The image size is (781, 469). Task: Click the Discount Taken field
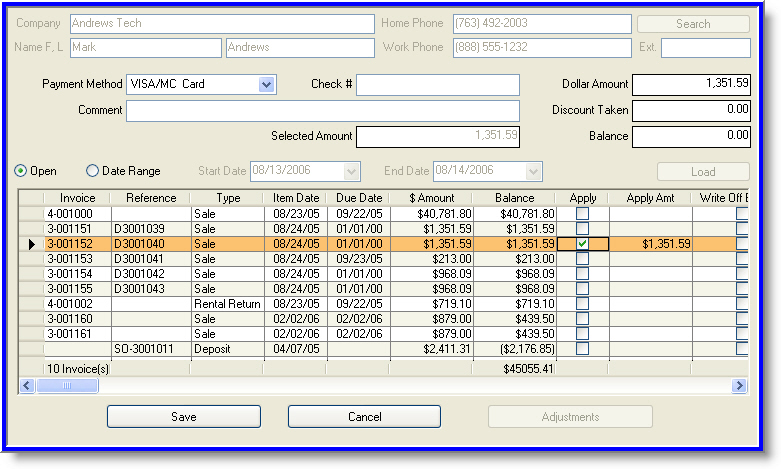(x=691, y=110)
